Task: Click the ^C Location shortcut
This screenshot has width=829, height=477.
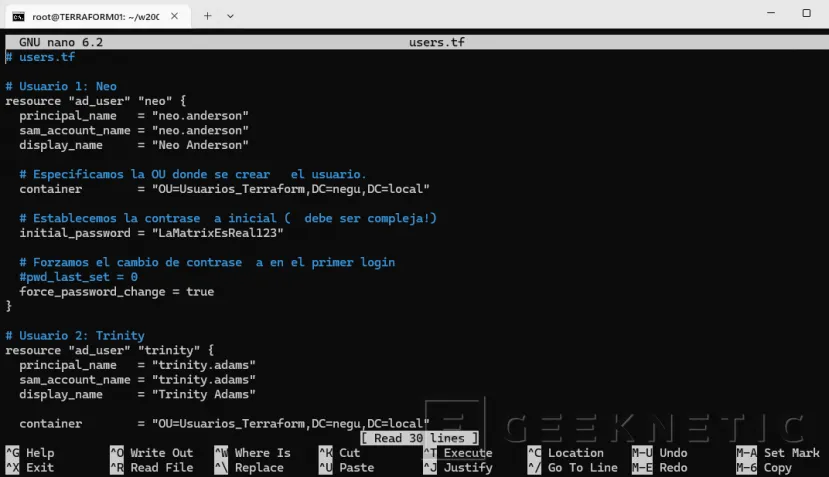Action: point(566,453)
